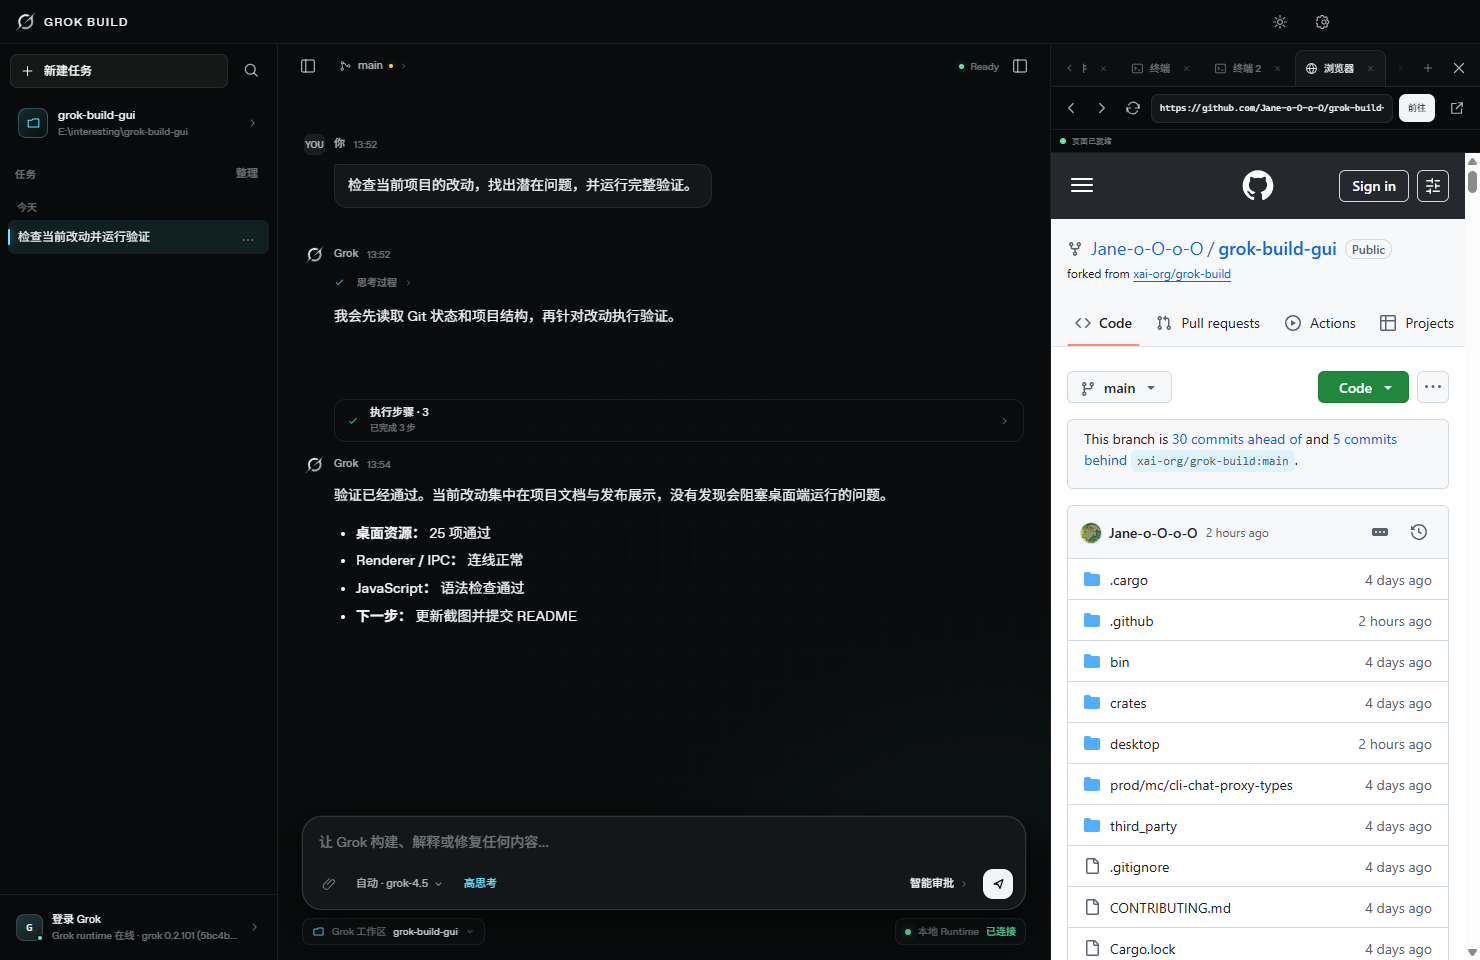Open the green Code dropdown button
Image resolution: width=1480 pixels, height=960 pixels.
(1363, 388)
